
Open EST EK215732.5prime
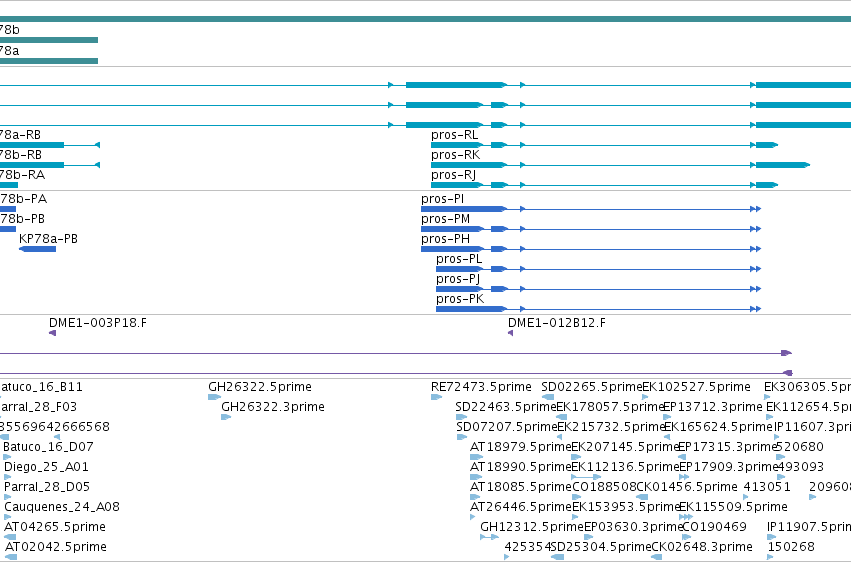(611, 427)
